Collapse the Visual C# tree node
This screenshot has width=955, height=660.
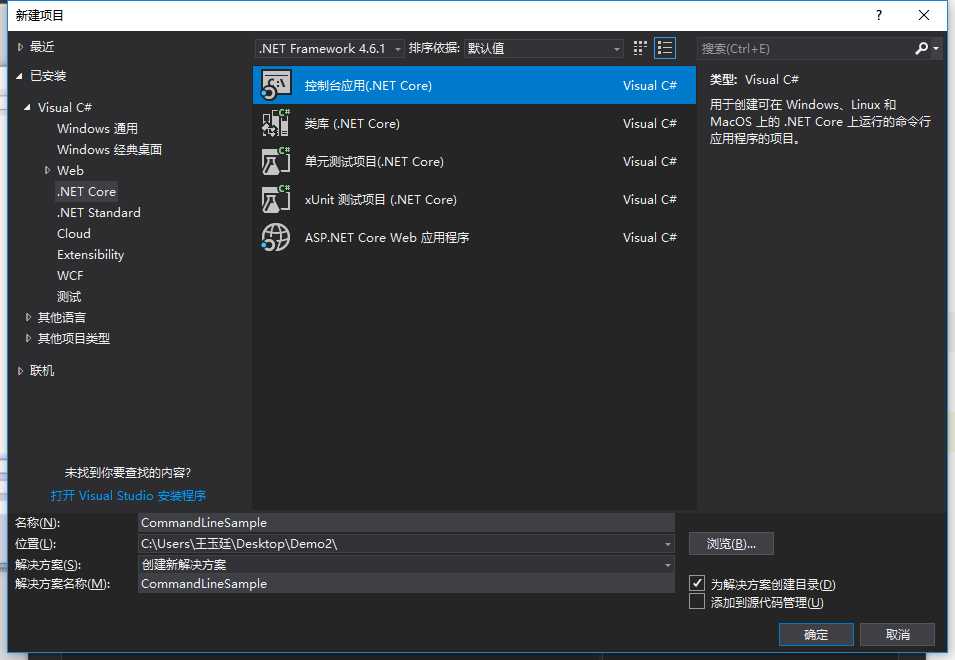pos(27,108)
